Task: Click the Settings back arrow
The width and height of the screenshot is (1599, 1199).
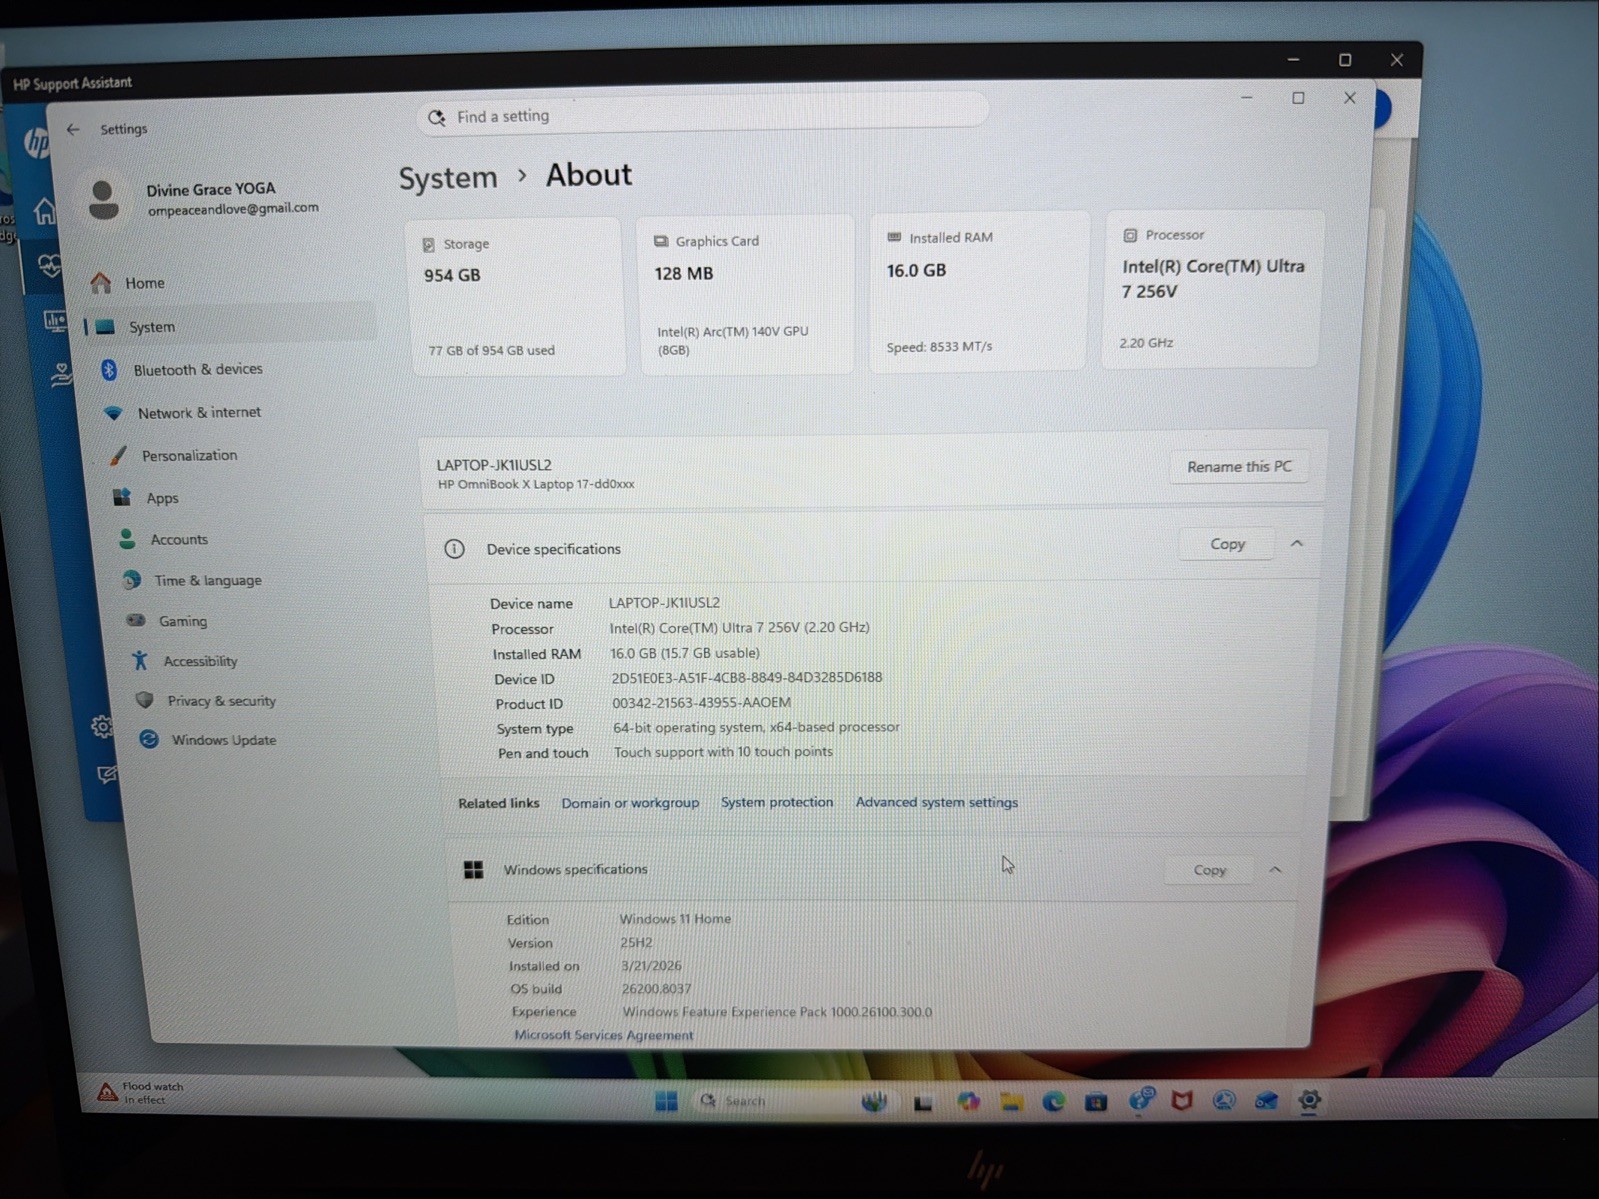Action: tap(73, 129)
